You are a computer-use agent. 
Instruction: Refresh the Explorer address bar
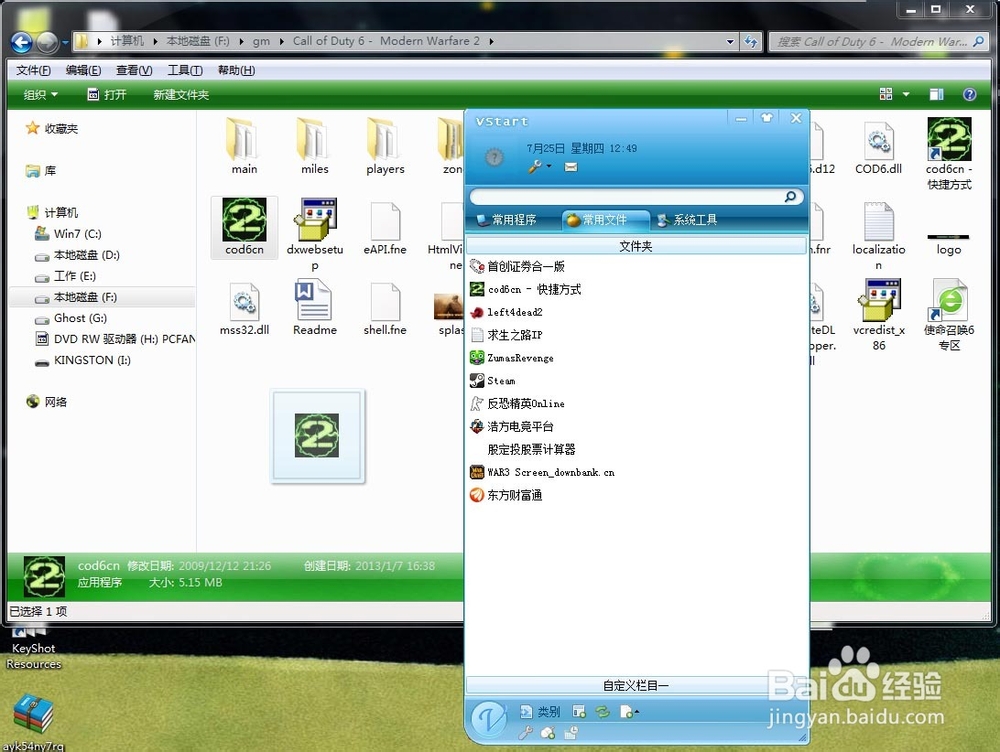pos(751,41)
